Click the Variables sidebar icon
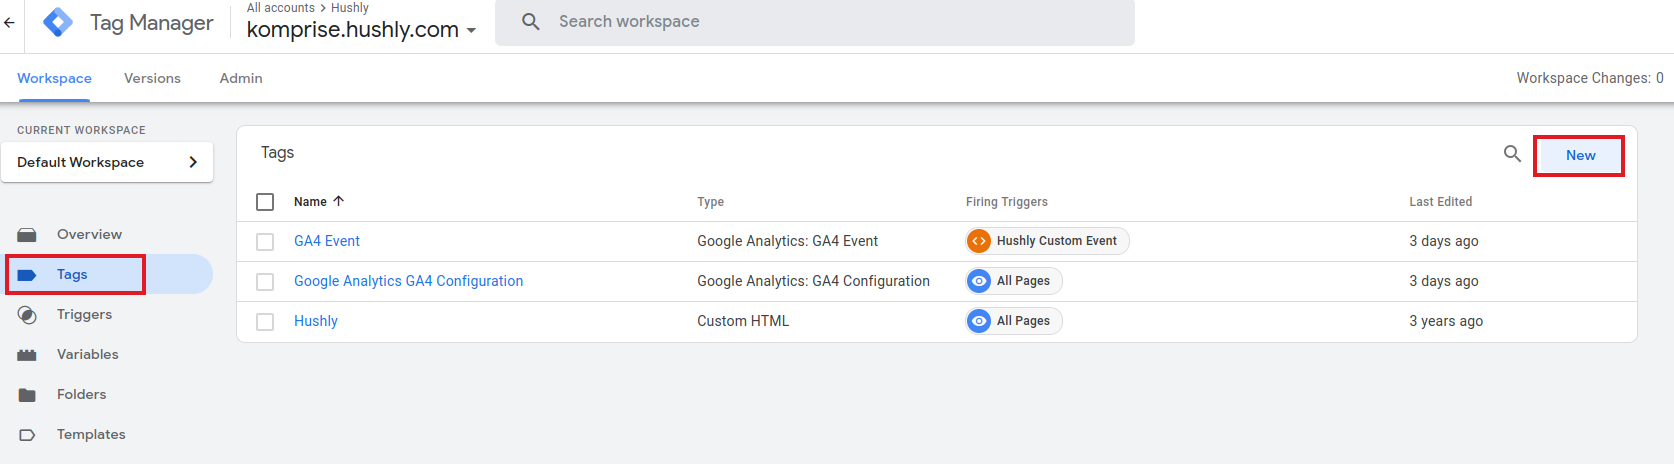This screenshot has height=464, width=1674. click(27, 355)
